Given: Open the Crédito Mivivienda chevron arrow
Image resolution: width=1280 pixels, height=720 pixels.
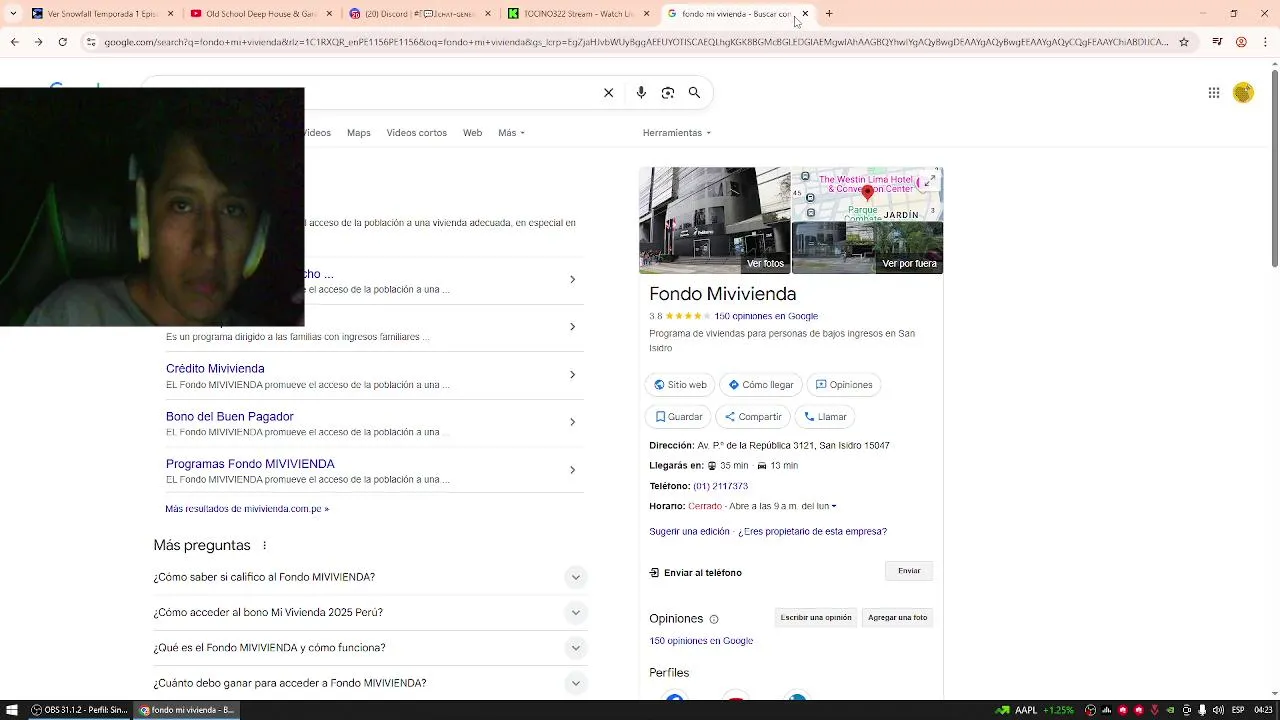Looking at the screenshot, I should (x=572, y=375).
